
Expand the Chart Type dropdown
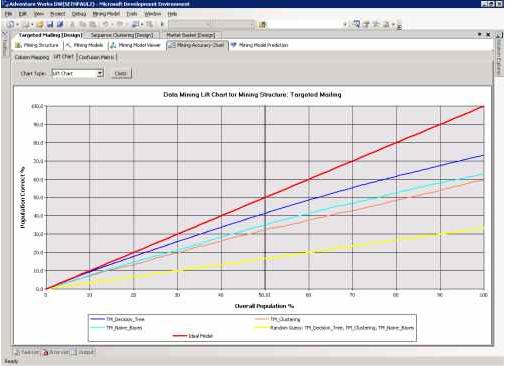coord(100,73)
